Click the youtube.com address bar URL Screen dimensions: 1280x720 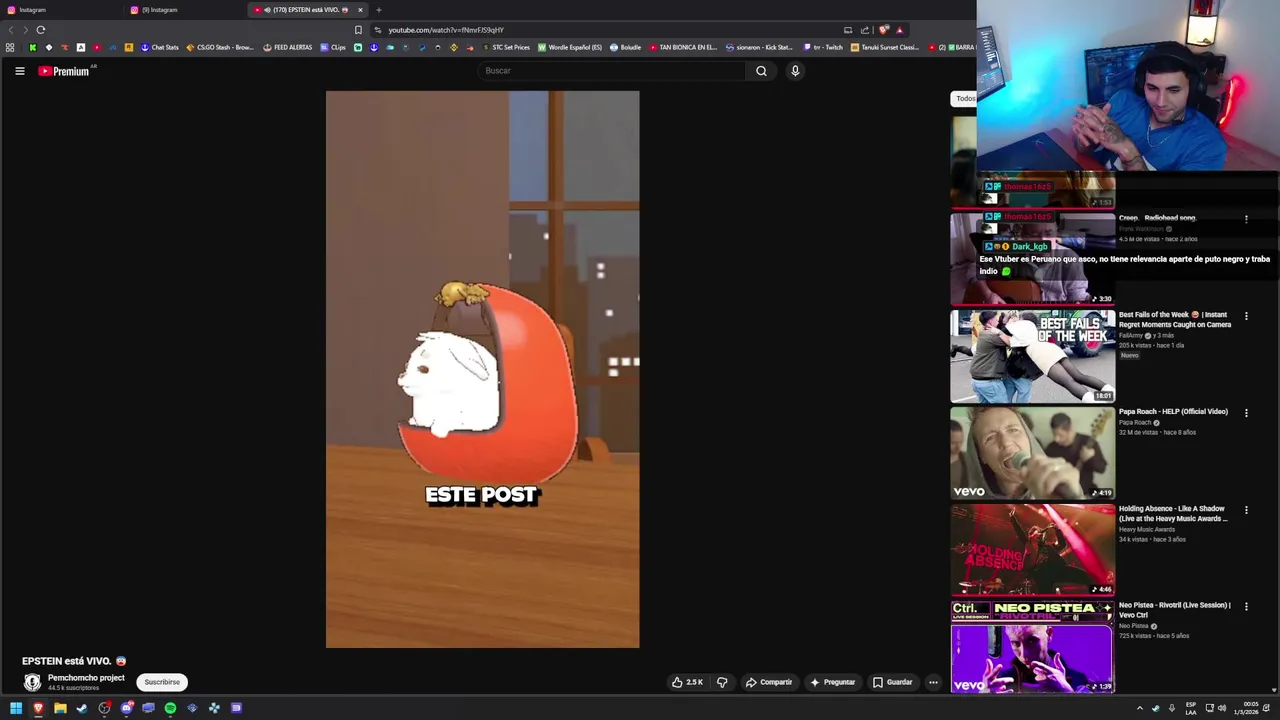[446, 30]
